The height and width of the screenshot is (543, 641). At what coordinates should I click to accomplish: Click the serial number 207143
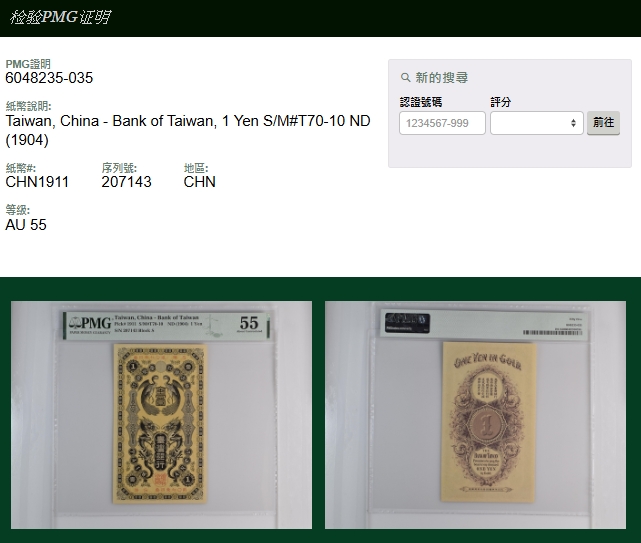point(126,182)
